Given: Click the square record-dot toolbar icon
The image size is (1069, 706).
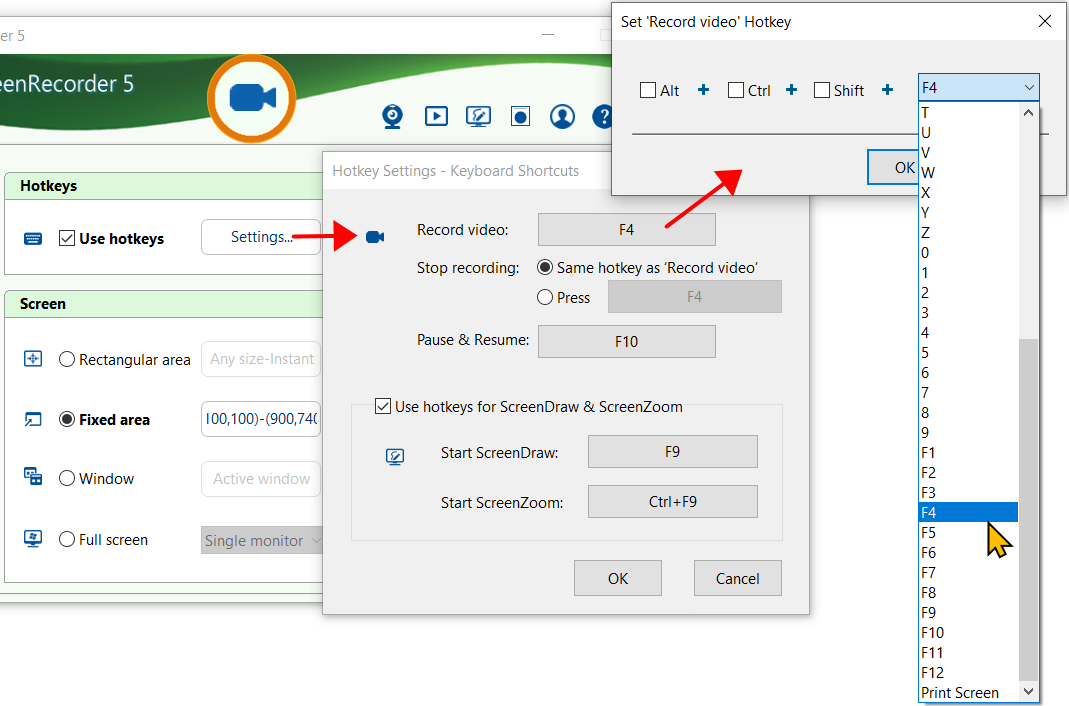Looking at the screenshot, I should pyautogui.click(x=520, y=117).
